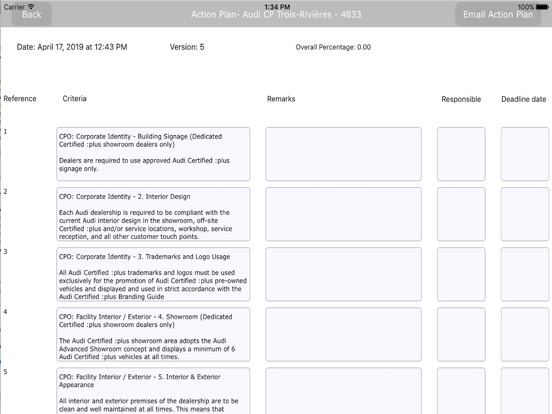Click the Reference column header
Image resolution: width=552 pixels, height=414 pixels.
click(x=20, y=99)
